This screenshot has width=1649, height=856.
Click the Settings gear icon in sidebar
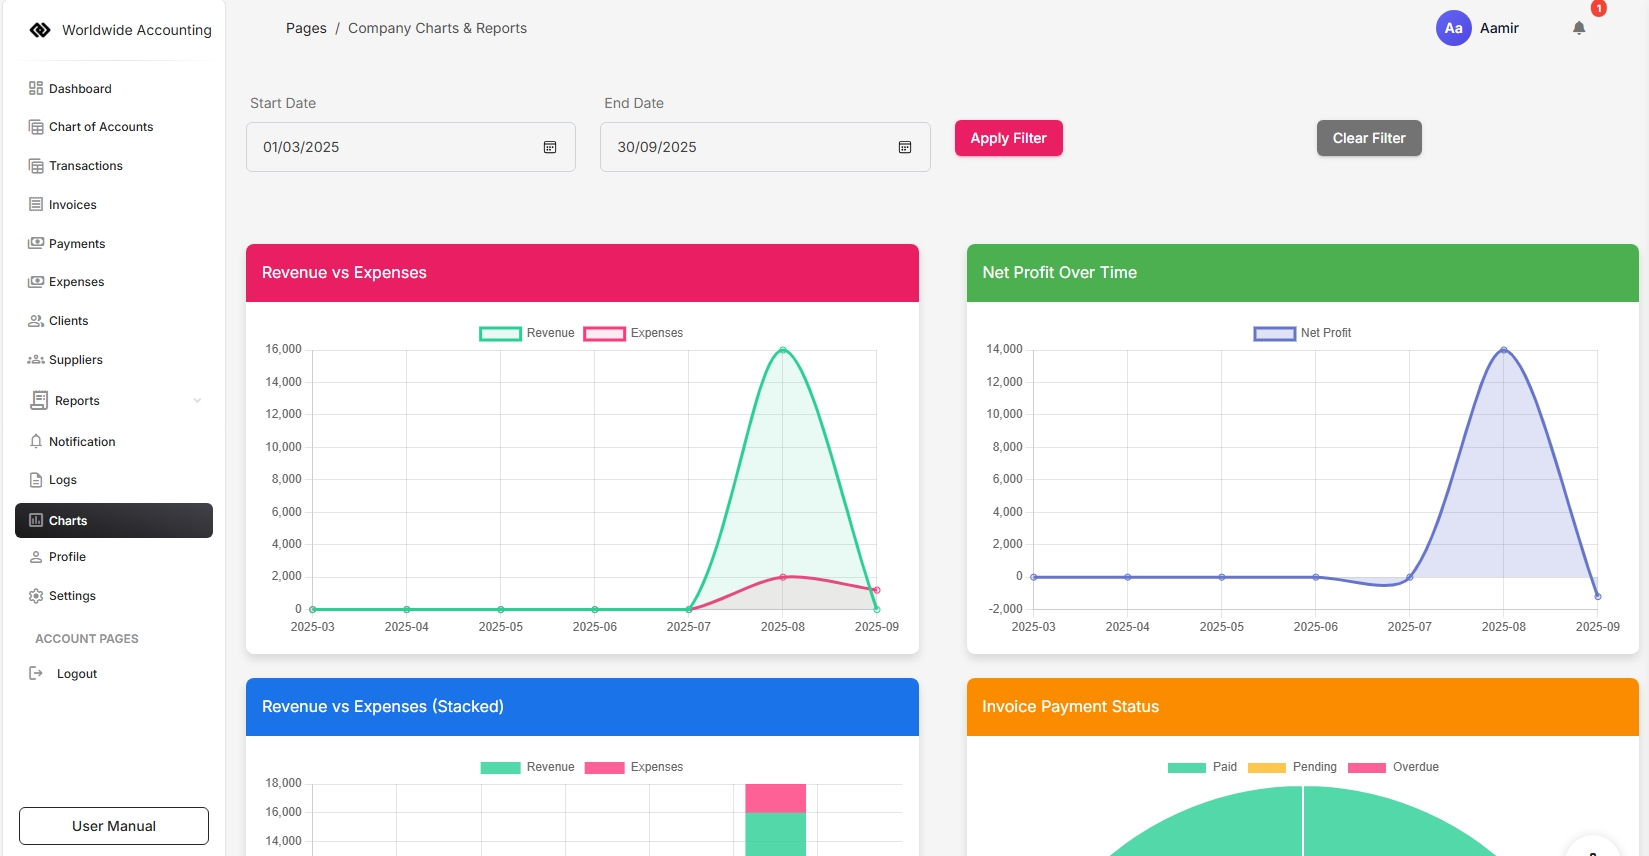[x=36, y=596]
